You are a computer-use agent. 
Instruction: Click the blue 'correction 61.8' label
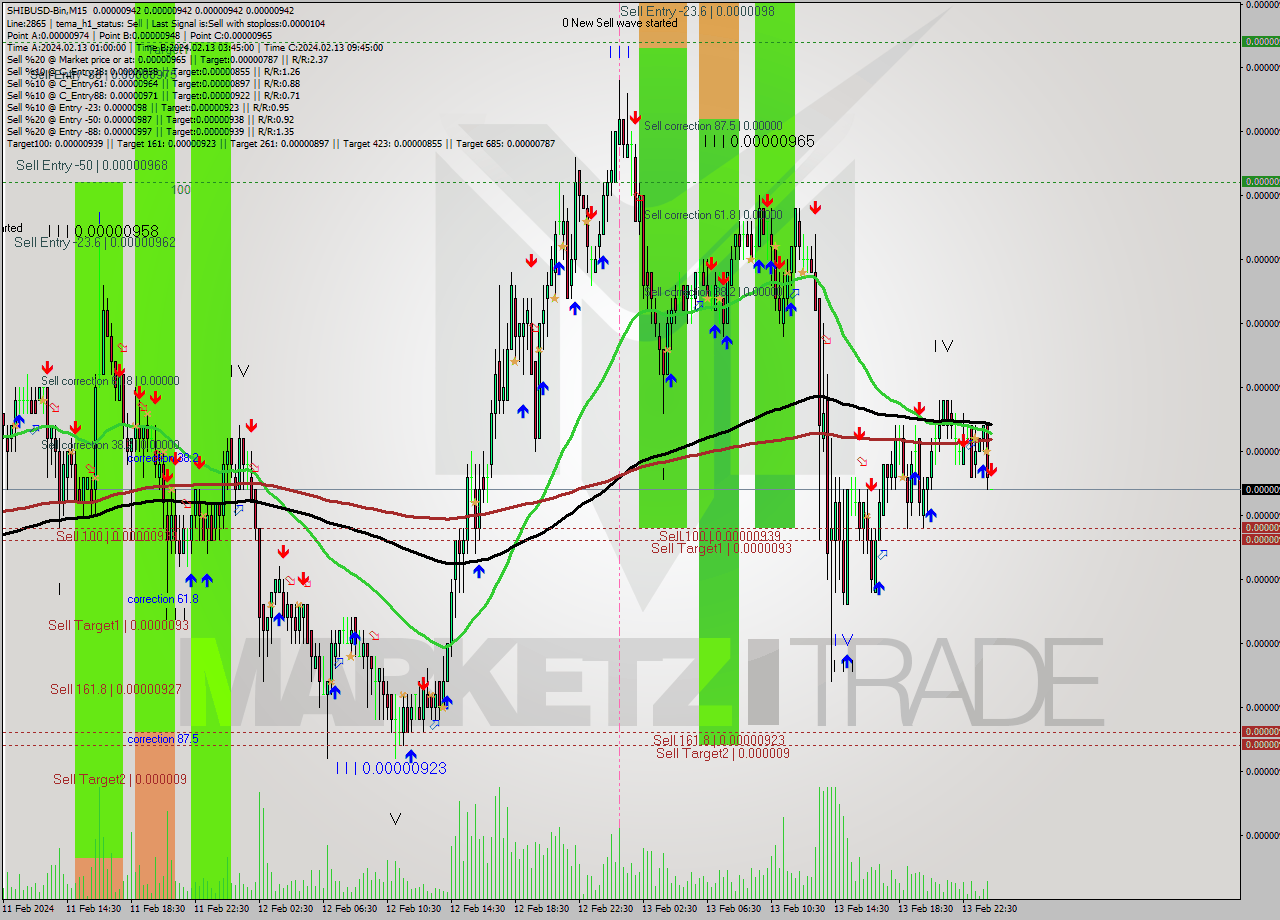(162, 599)
